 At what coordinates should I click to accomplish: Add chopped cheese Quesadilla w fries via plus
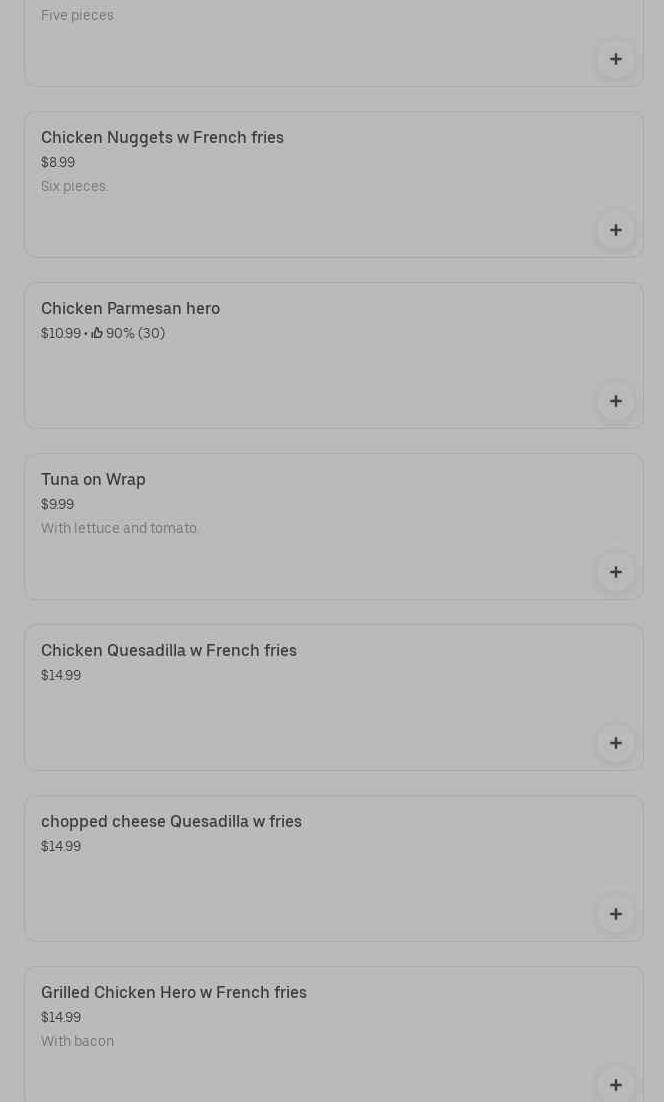coord(615,914)
